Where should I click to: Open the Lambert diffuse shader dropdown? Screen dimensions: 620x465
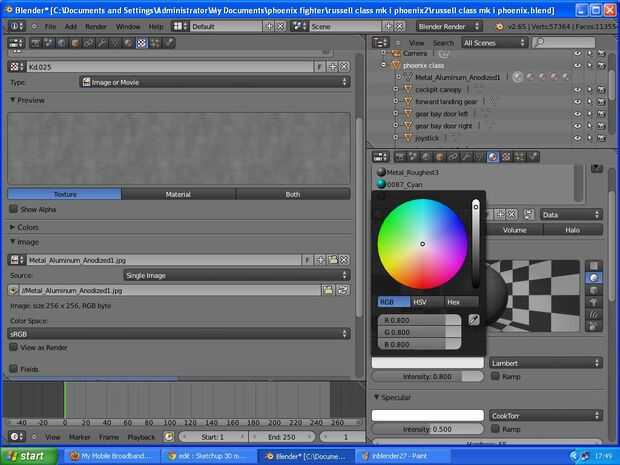pos(546,362)
